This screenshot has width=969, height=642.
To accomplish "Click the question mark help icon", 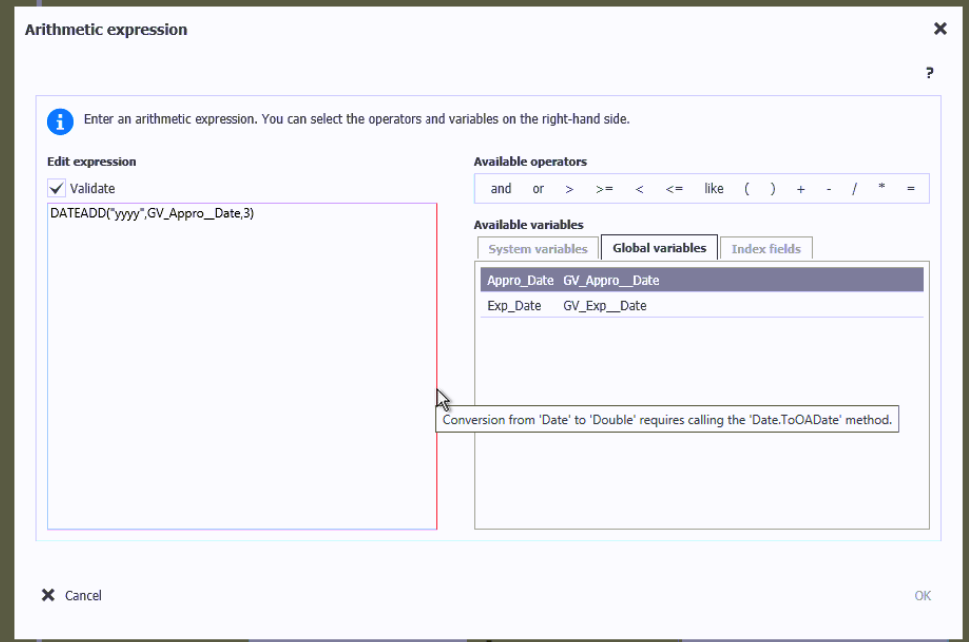I will pos(929,72).
